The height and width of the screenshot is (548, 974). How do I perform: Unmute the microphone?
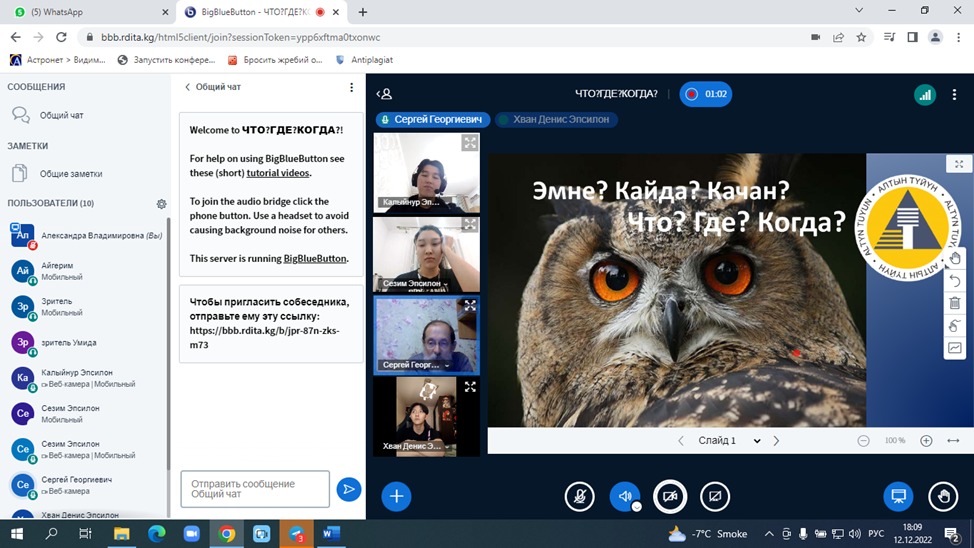tap(579, 496)
